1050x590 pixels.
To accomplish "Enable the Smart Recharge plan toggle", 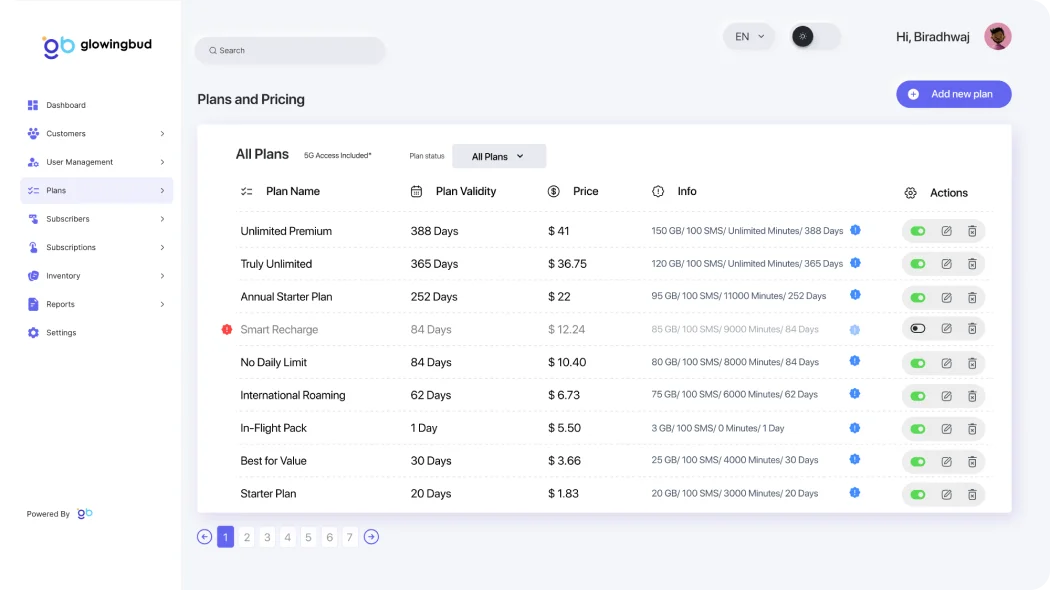I will pyautogui.click(x=918, y=329).
